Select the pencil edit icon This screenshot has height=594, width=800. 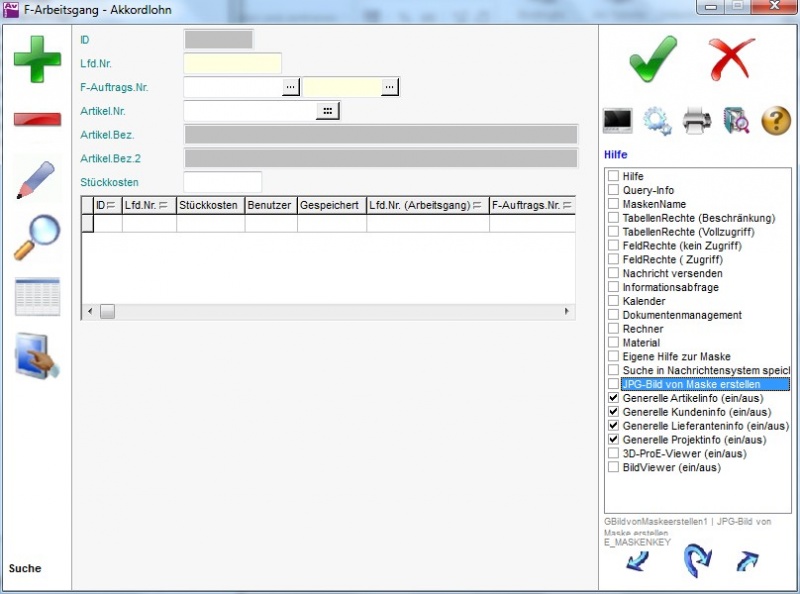click(x=36, y=179)
